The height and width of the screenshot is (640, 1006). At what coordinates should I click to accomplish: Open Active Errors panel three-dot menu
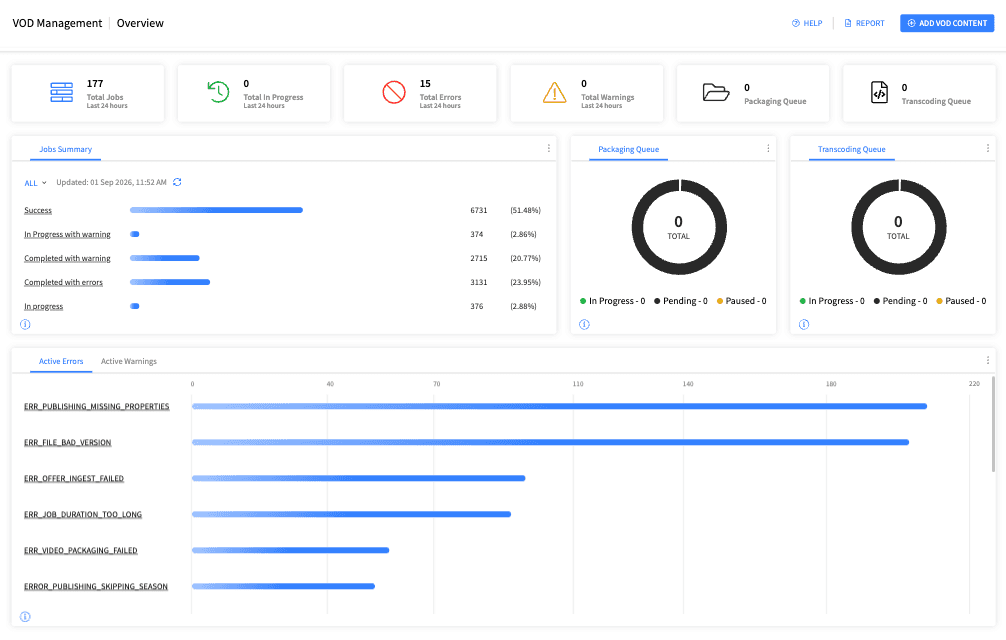987,360
